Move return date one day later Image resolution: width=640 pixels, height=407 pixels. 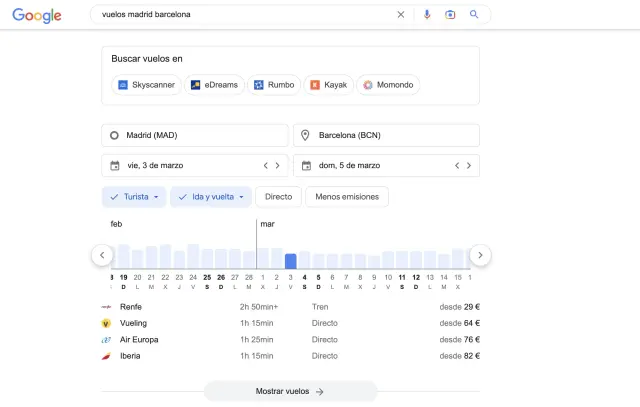[469, 165]
